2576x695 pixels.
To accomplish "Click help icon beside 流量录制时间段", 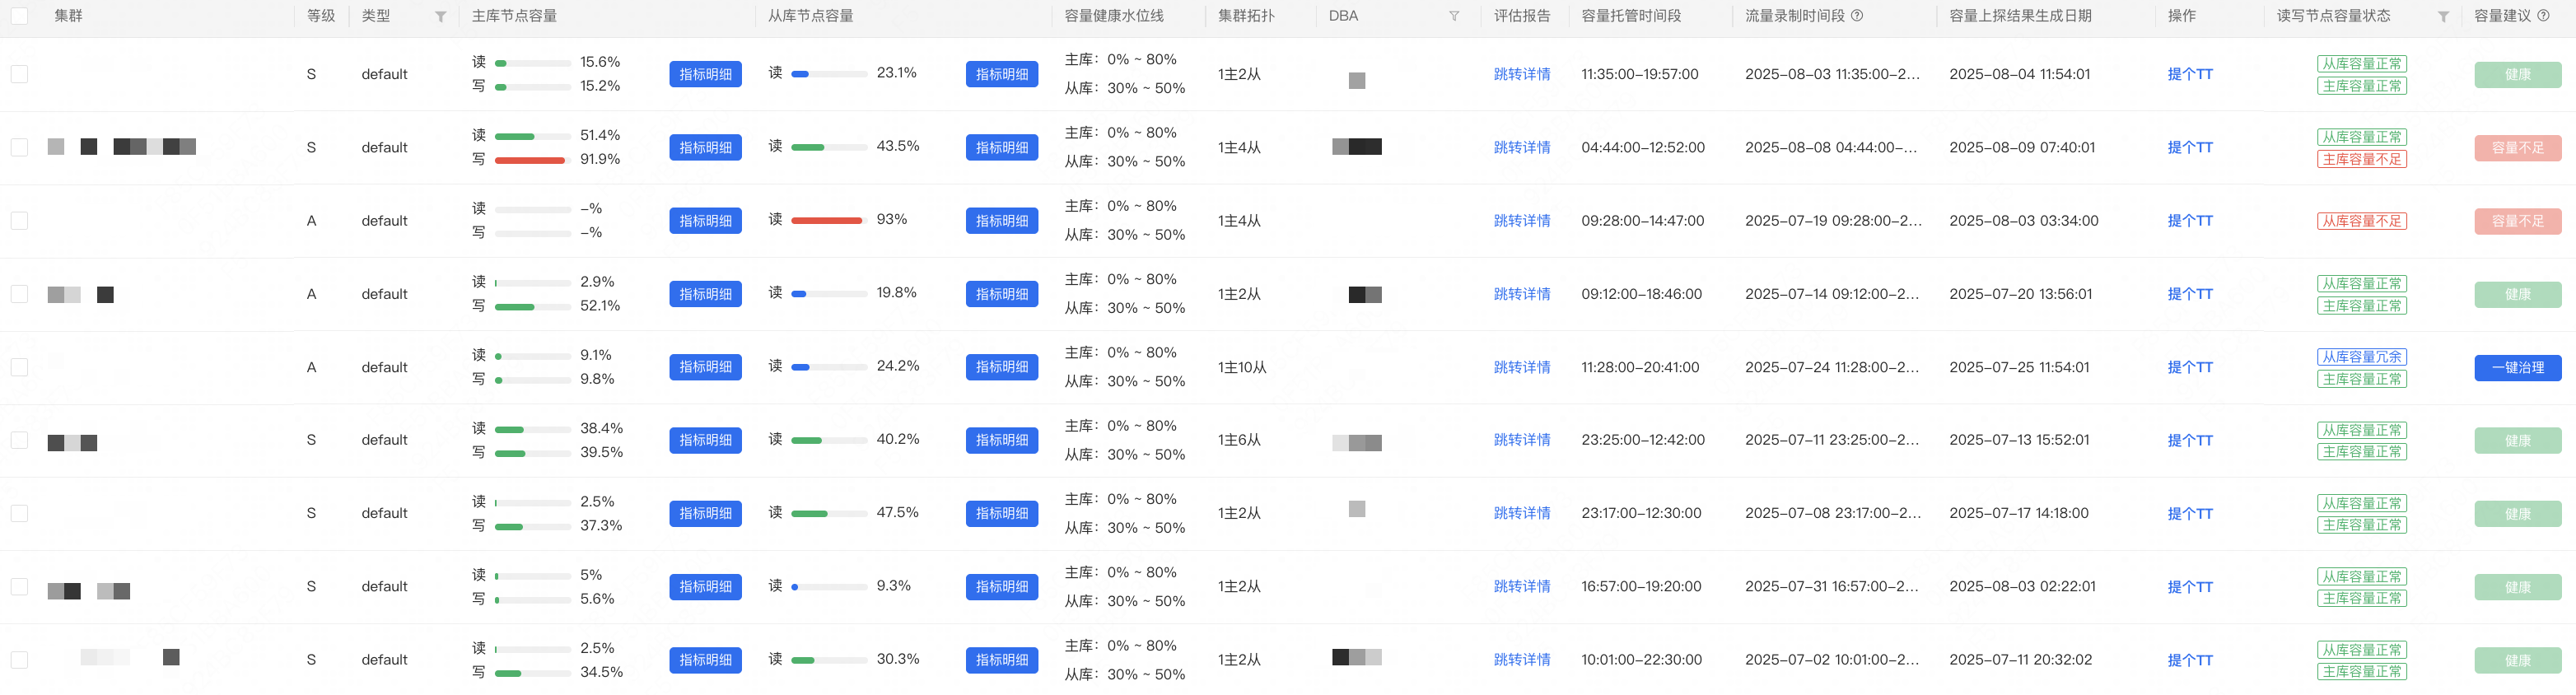I will pyautogui.click(x=1857, y=16).
